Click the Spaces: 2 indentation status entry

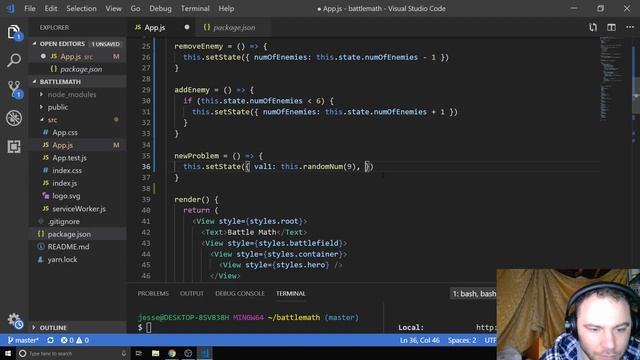pyautogui.click(x=462, y=340)
